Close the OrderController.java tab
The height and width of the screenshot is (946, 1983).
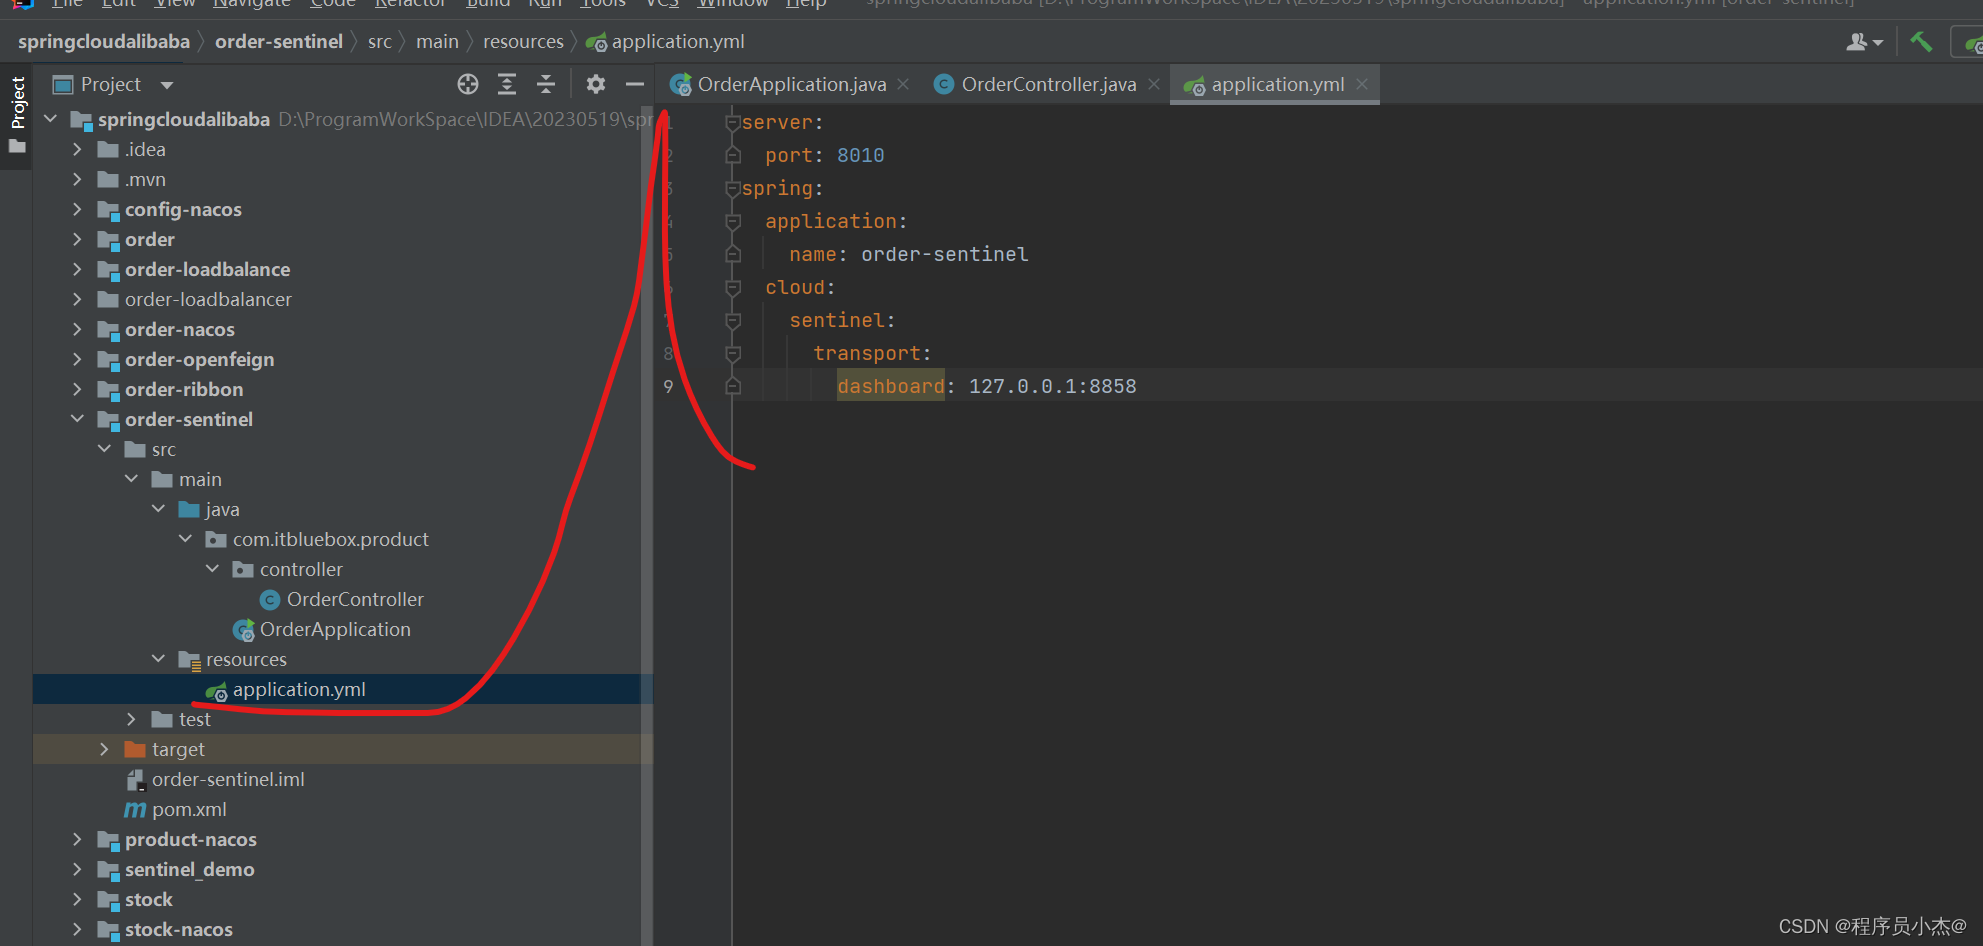coord(1154,84)
